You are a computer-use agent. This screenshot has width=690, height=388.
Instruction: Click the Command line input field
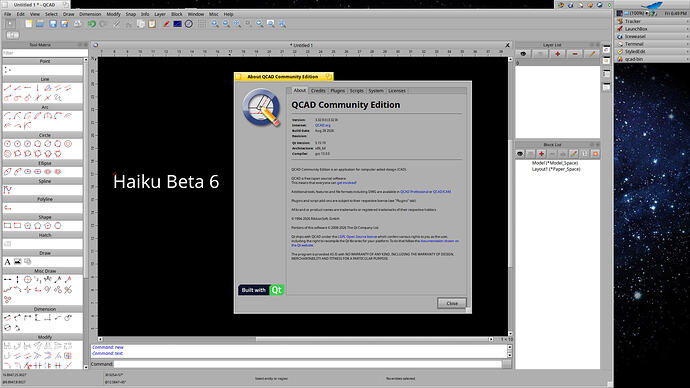[x=308, y=364]
